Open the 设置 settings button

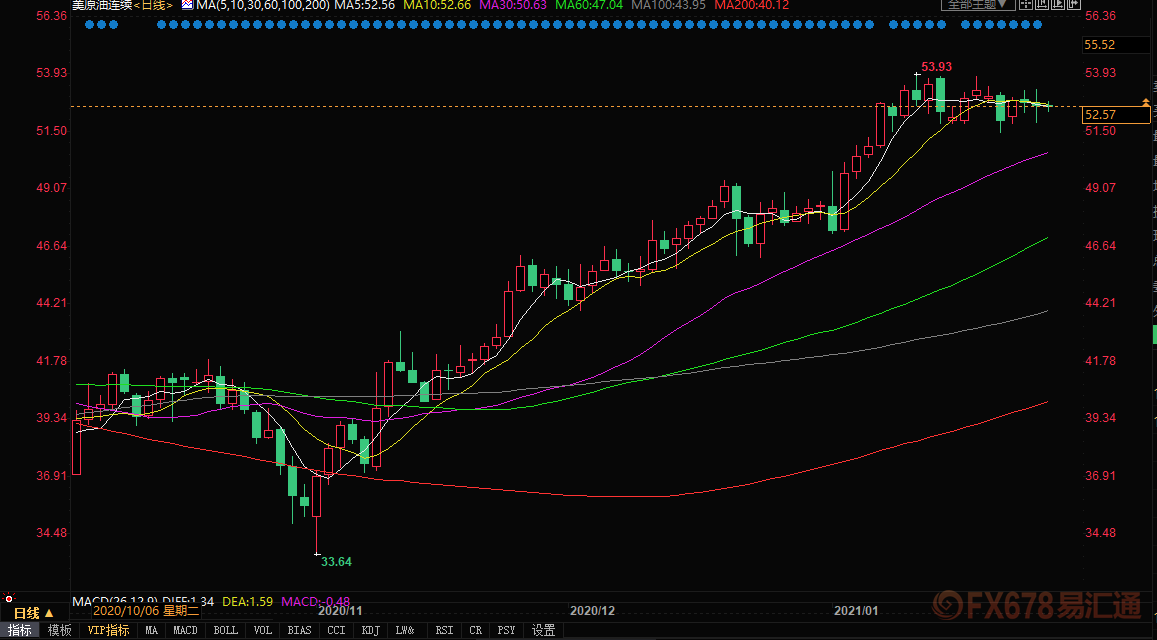[x=543, y=630]
